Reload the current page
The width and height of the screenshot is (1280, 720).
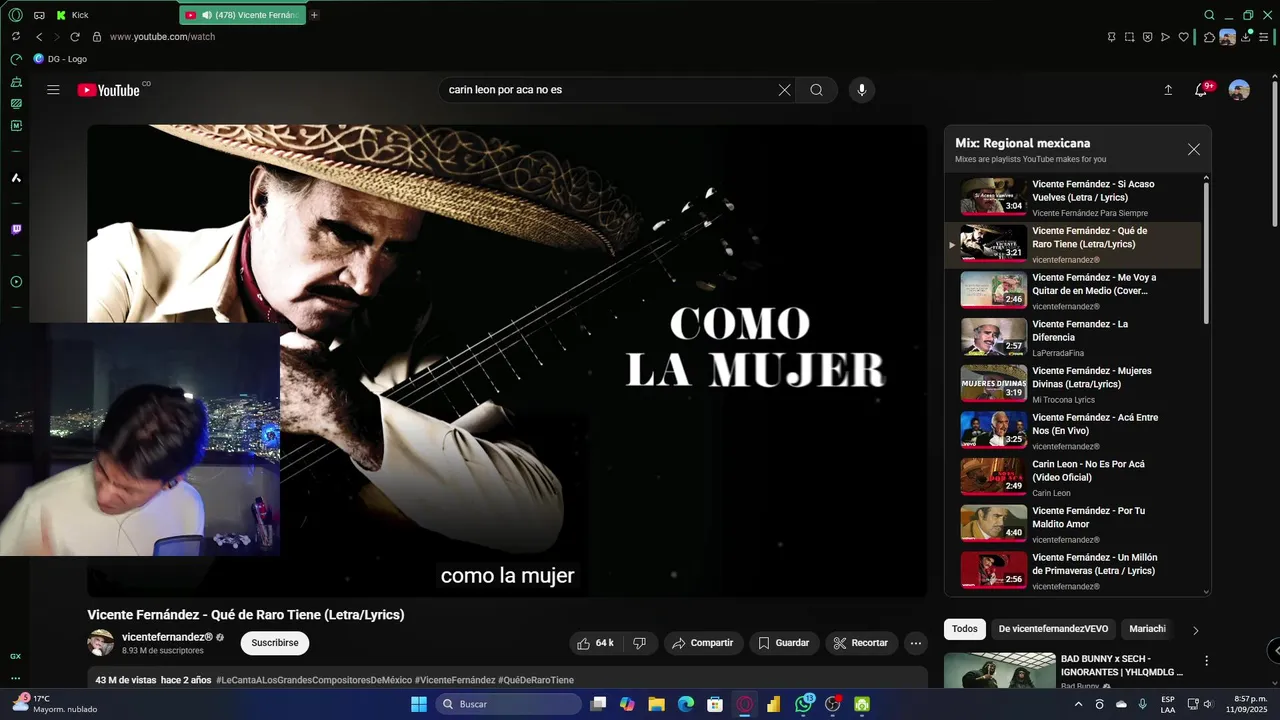click(74, 37)
